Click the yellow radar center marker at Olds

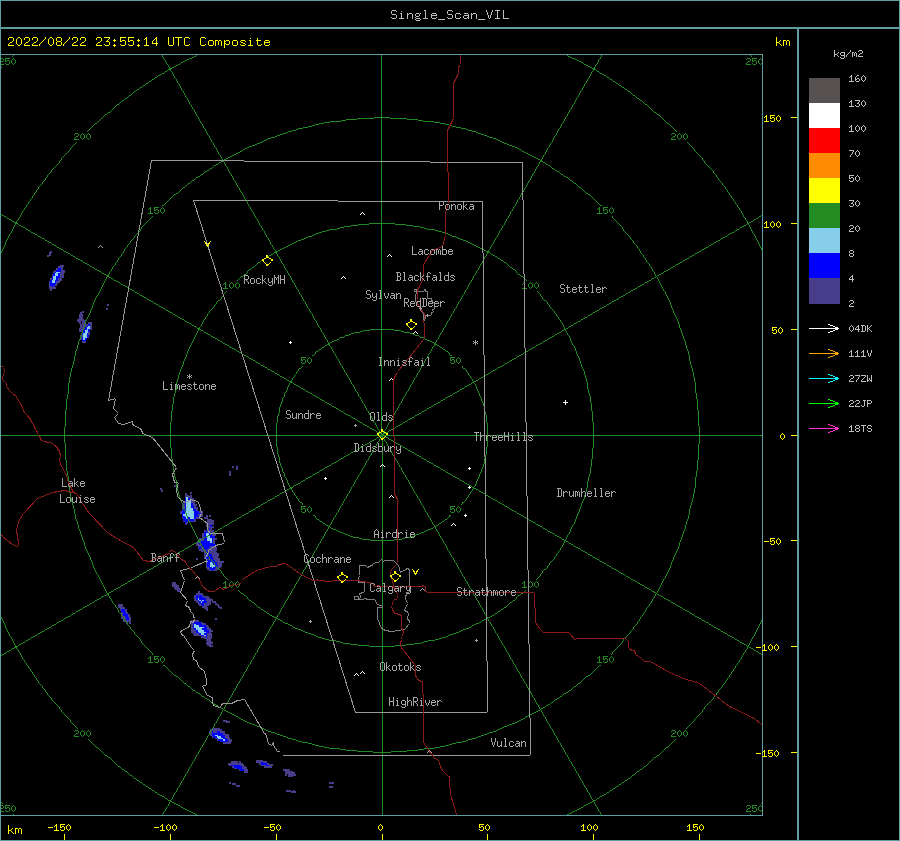coord(382,435)
